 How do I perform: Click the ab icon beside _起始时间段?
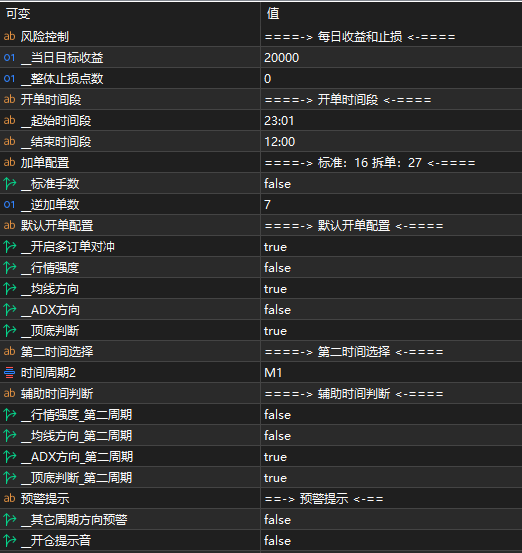[x=10, y=121]
